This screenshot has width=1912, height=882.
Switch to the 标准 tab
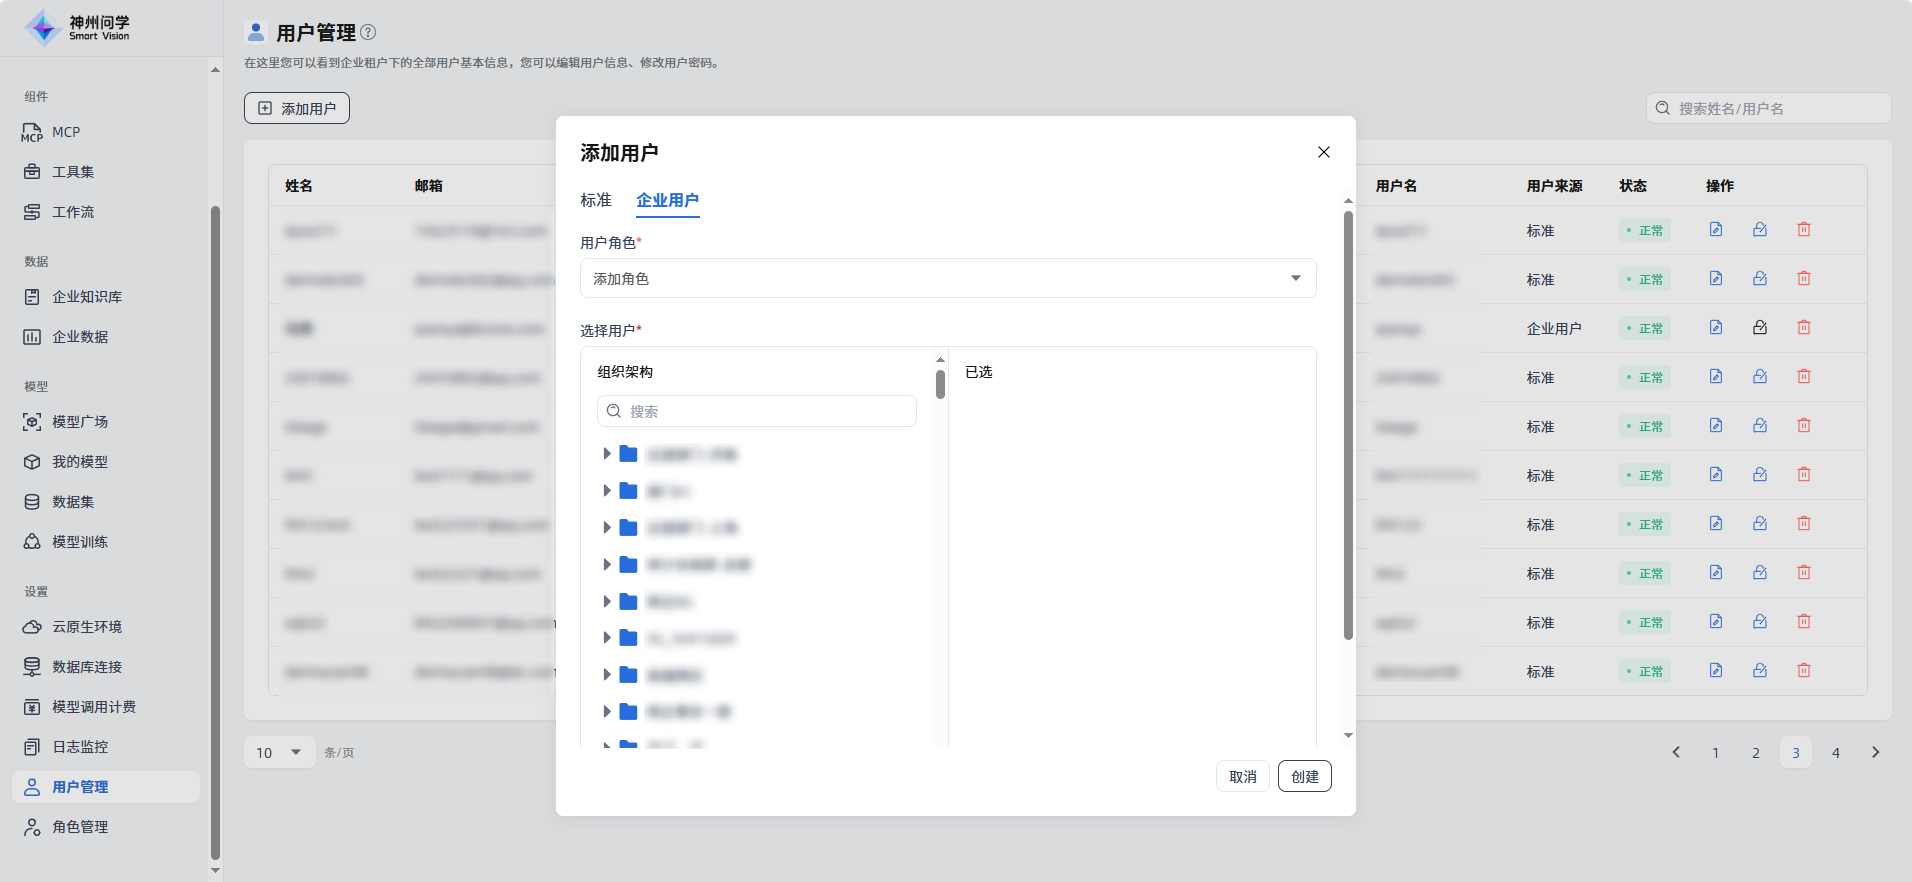click(596, 200)
